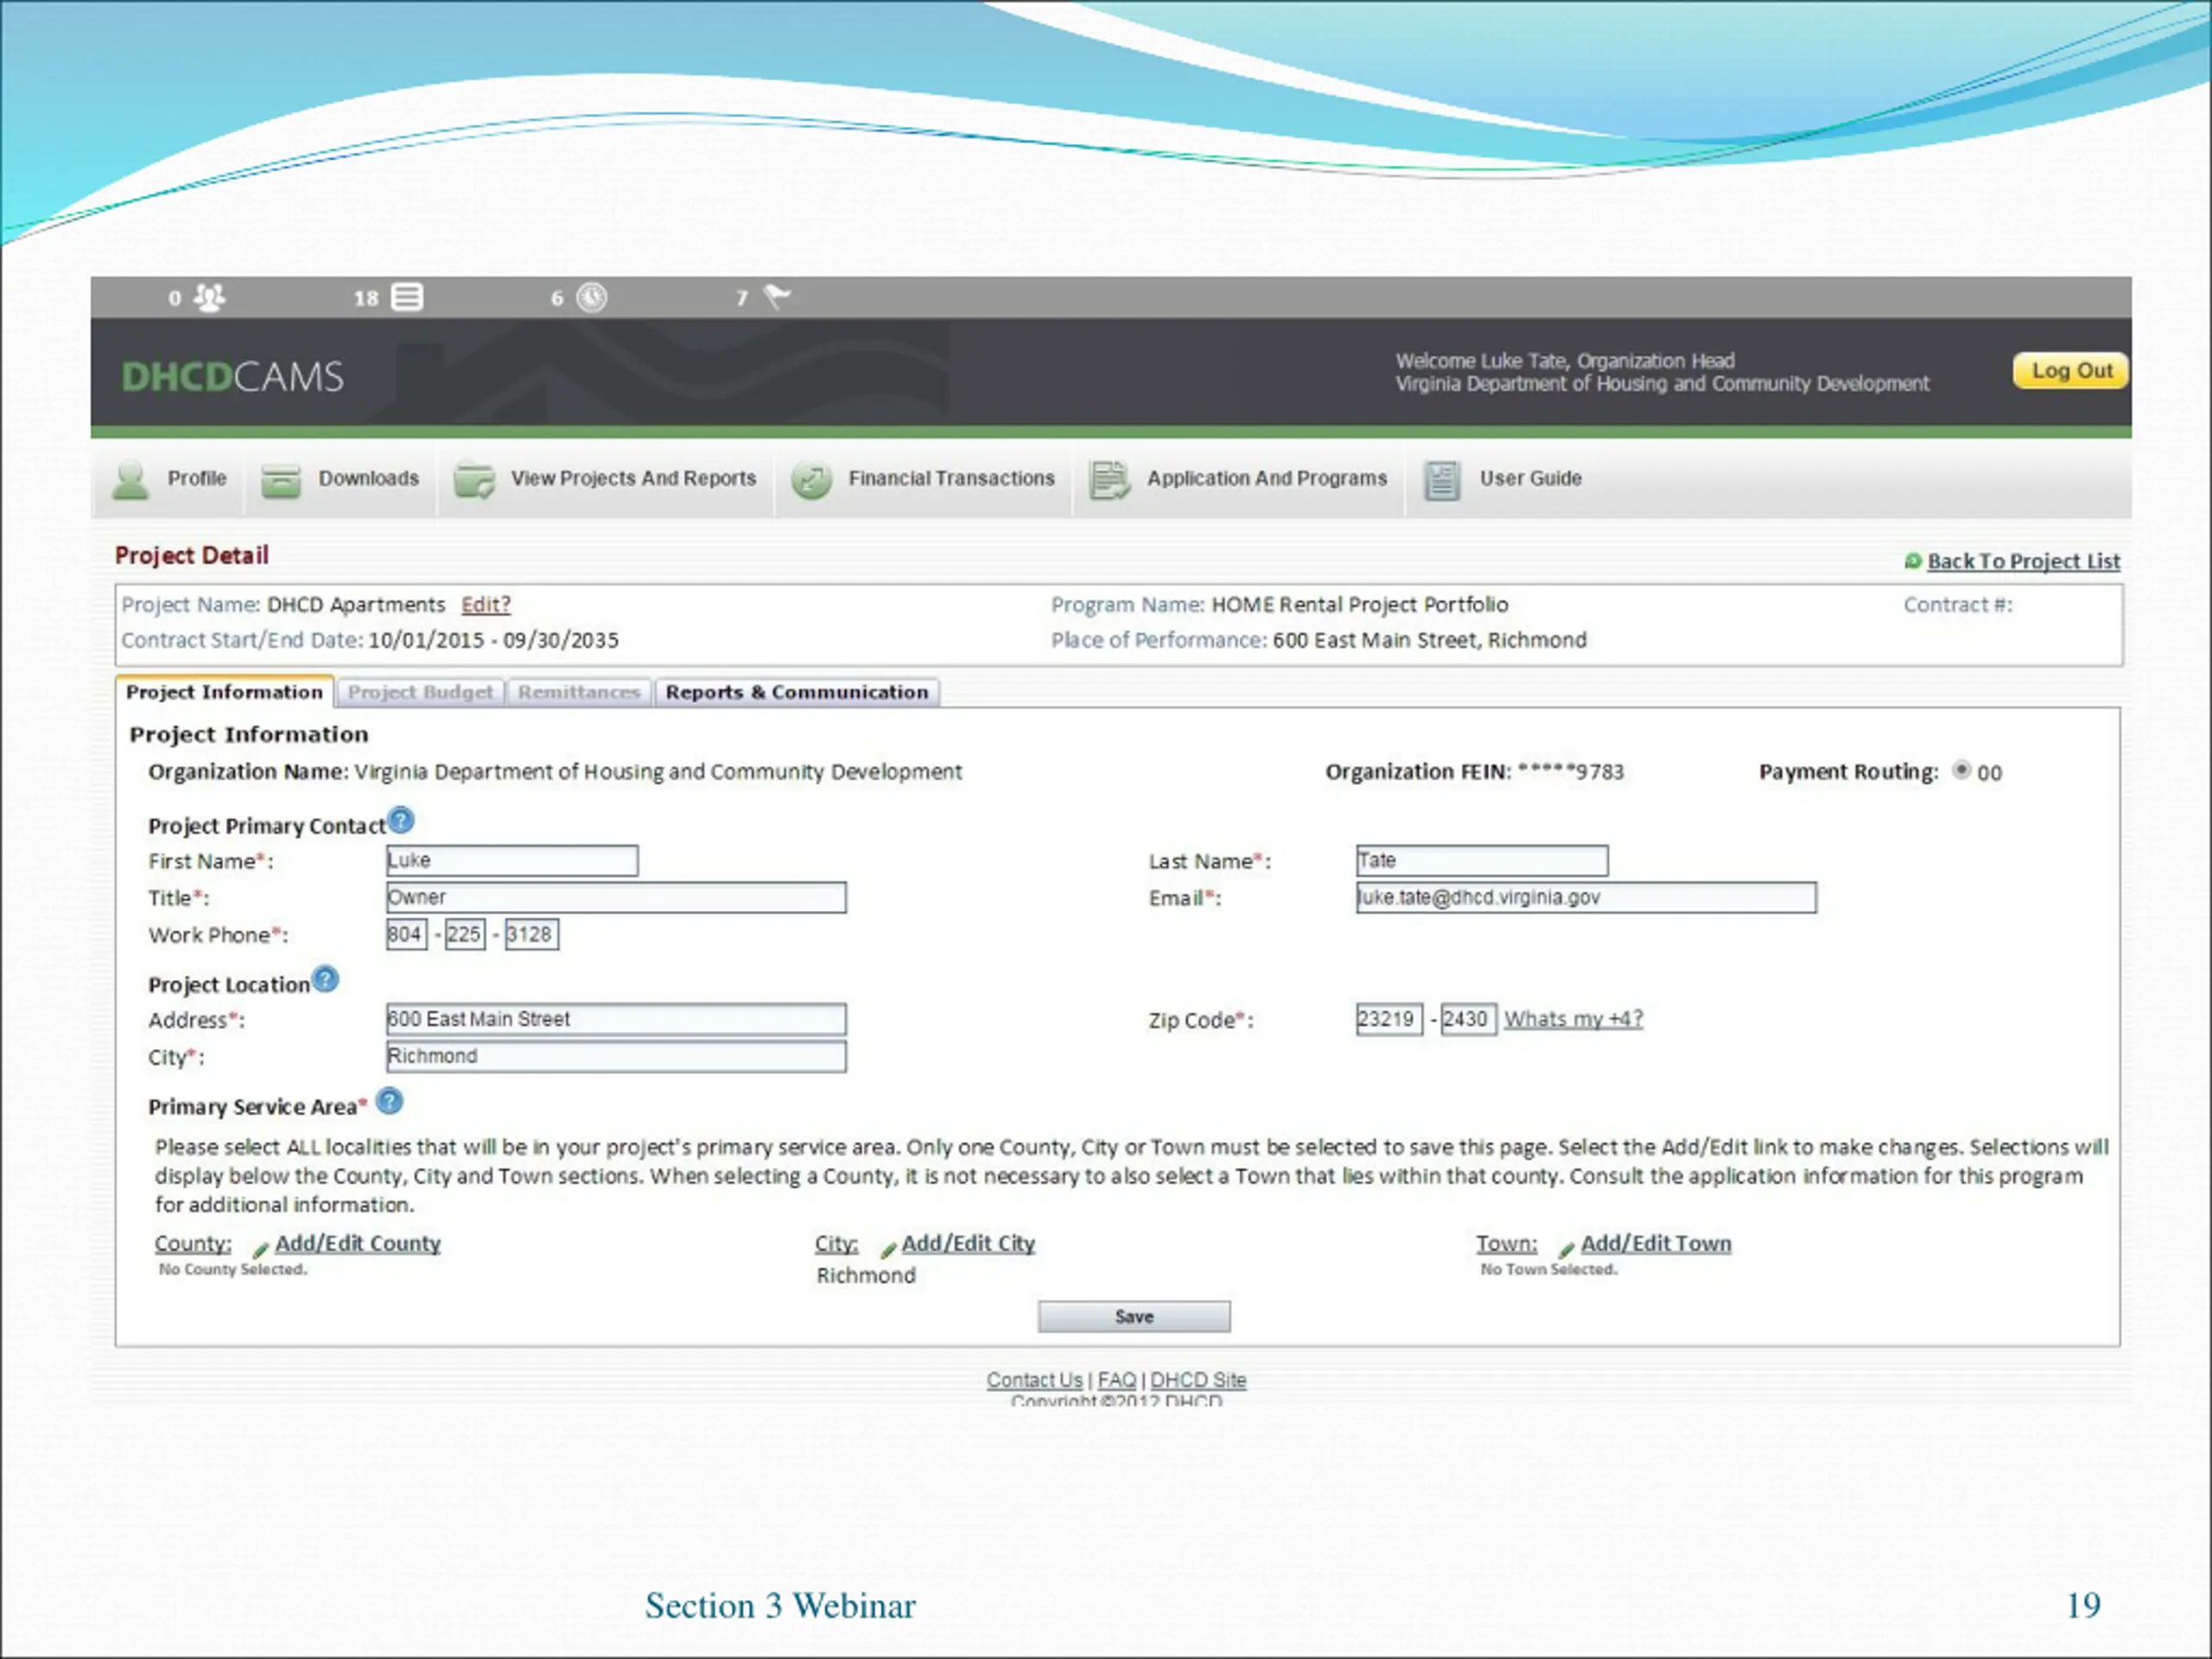Open View Projects And Reports menu
2212x1659 pixels.
(x=632, y=479)
